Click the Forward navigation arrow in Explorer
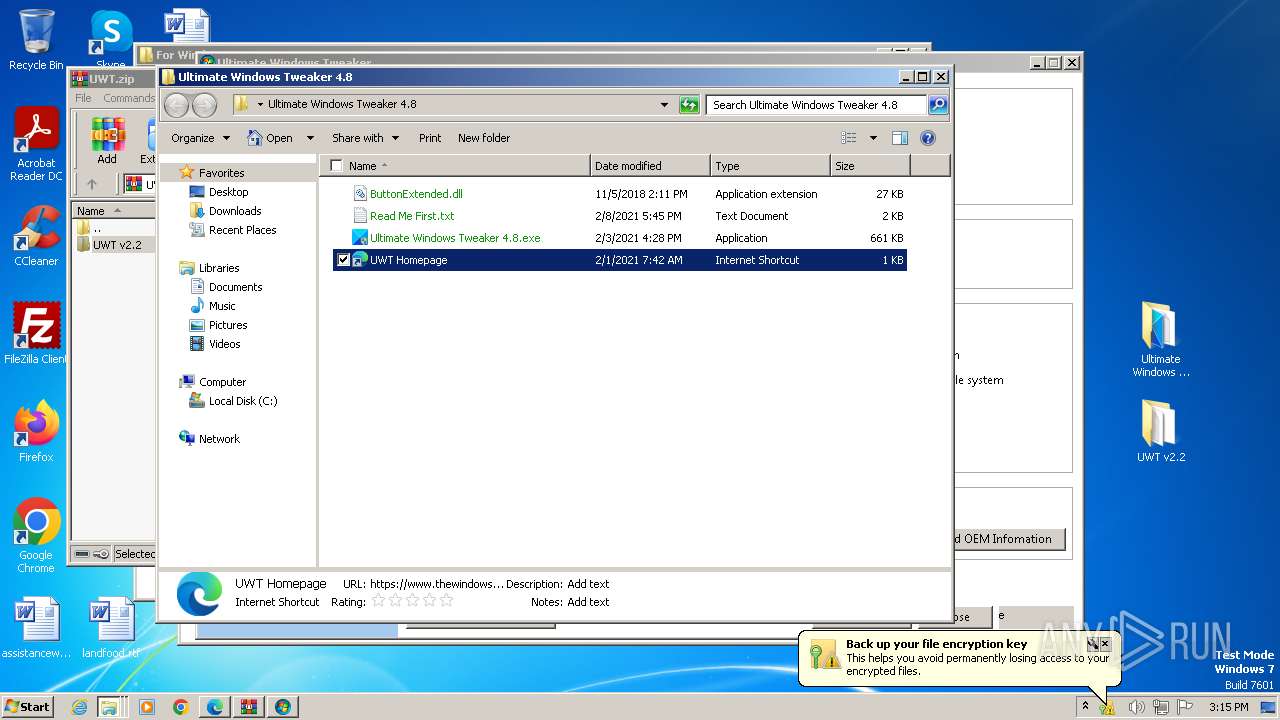The height and width of the screenshot is (720, 1280). 204,104
